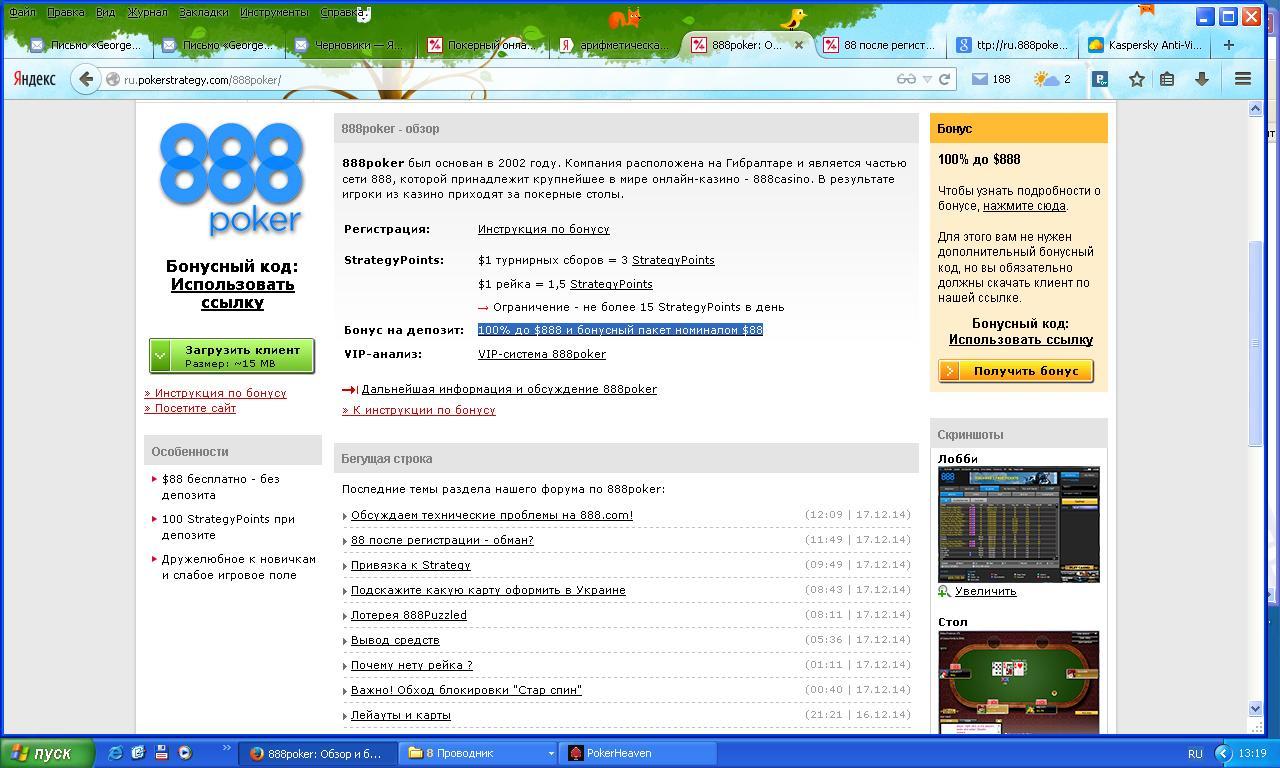Click the Получить бонус yellow button
The image size is (1280, 768).
tap(1016, 371)
